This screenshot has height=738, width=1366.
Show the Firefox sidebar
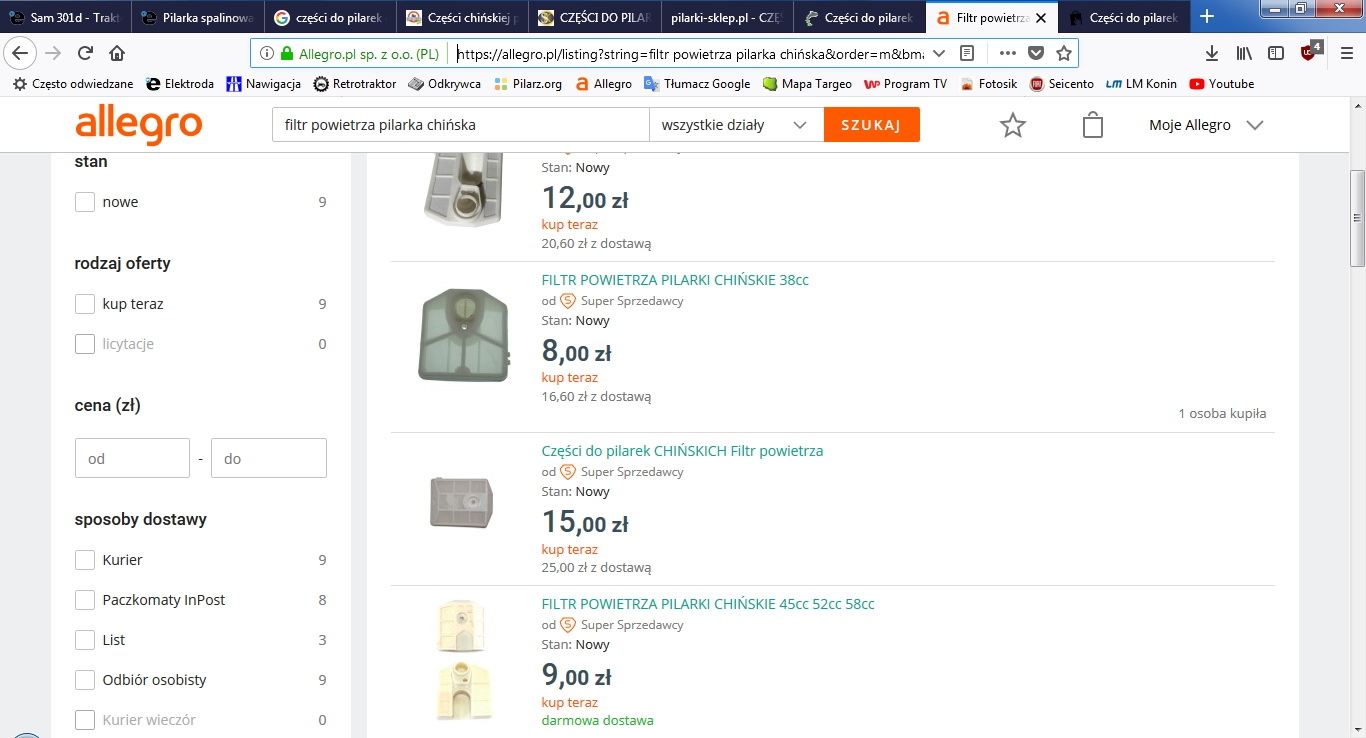click(1276, 54)
